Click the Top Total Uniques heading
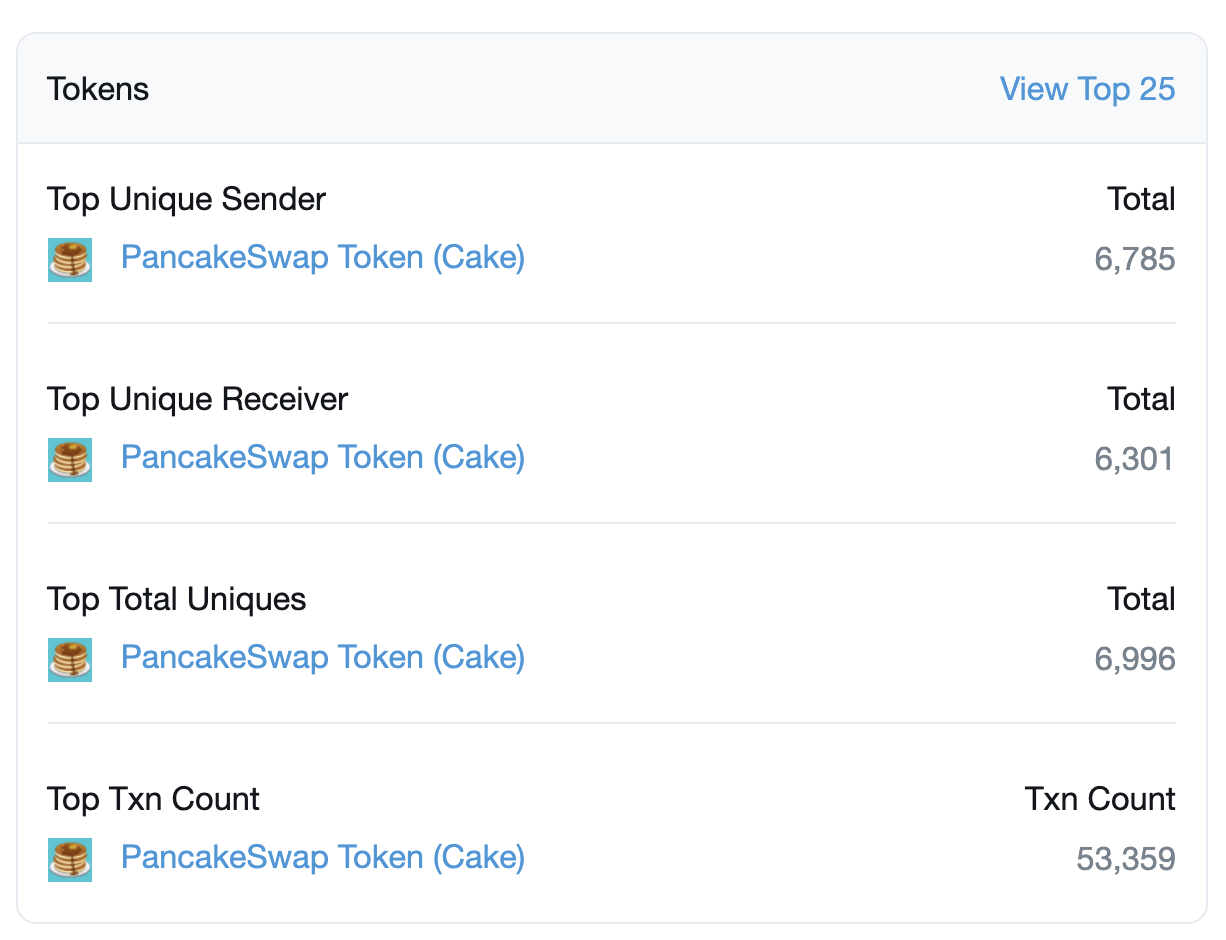This screenshot has width=1226, height=940. coord(176,599)
